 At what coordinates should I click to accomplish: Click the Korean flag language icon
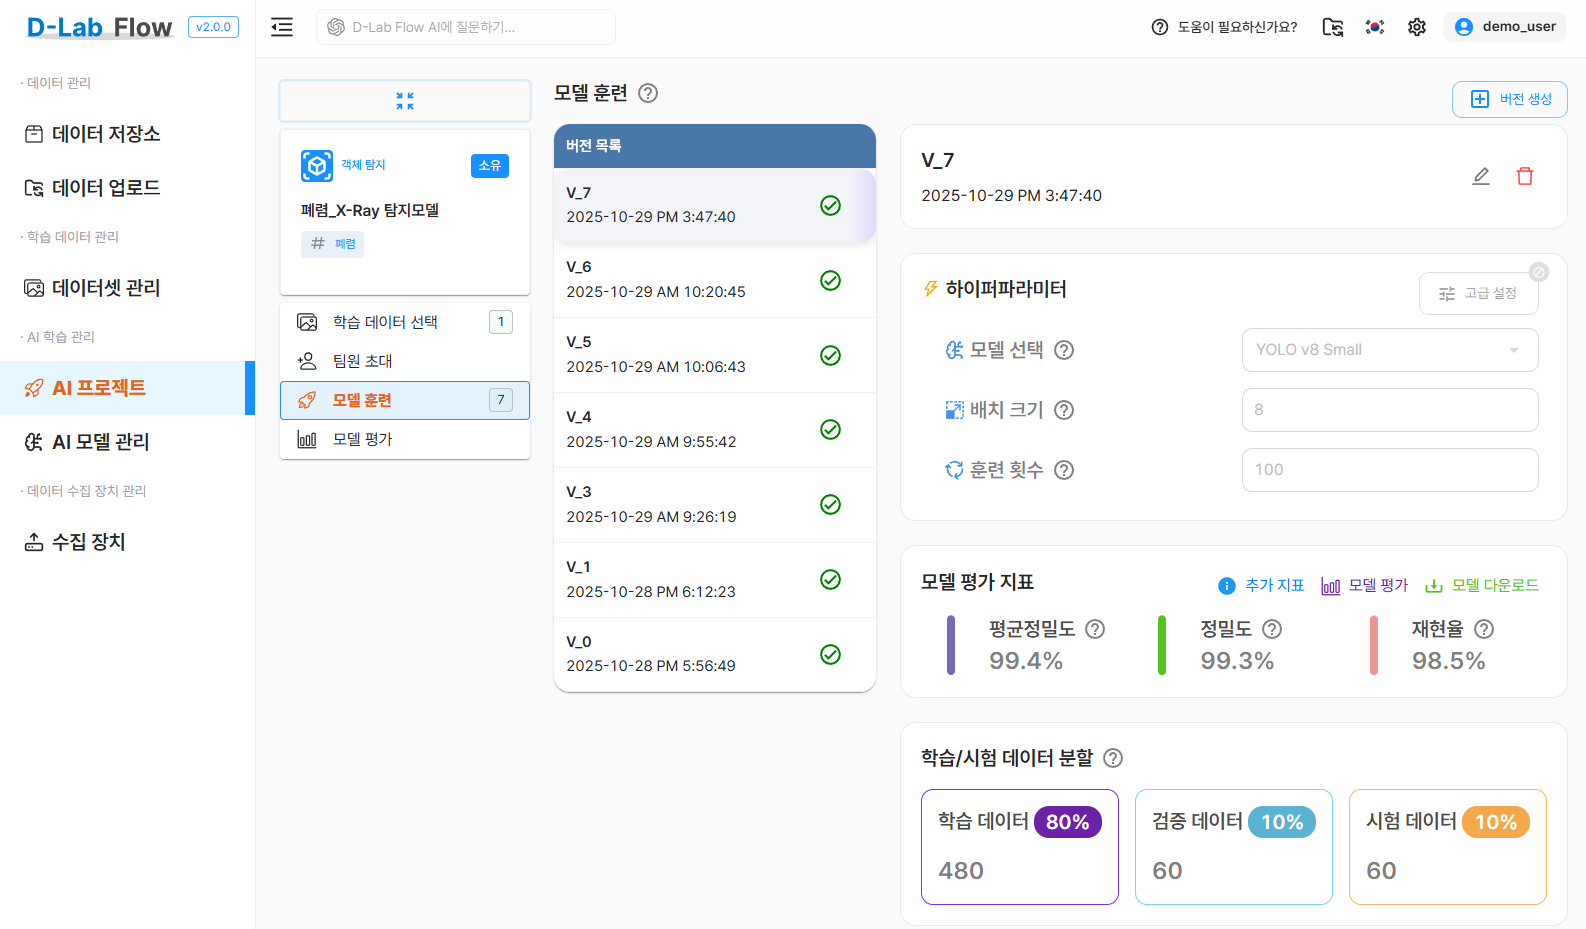coord(1375,27)
